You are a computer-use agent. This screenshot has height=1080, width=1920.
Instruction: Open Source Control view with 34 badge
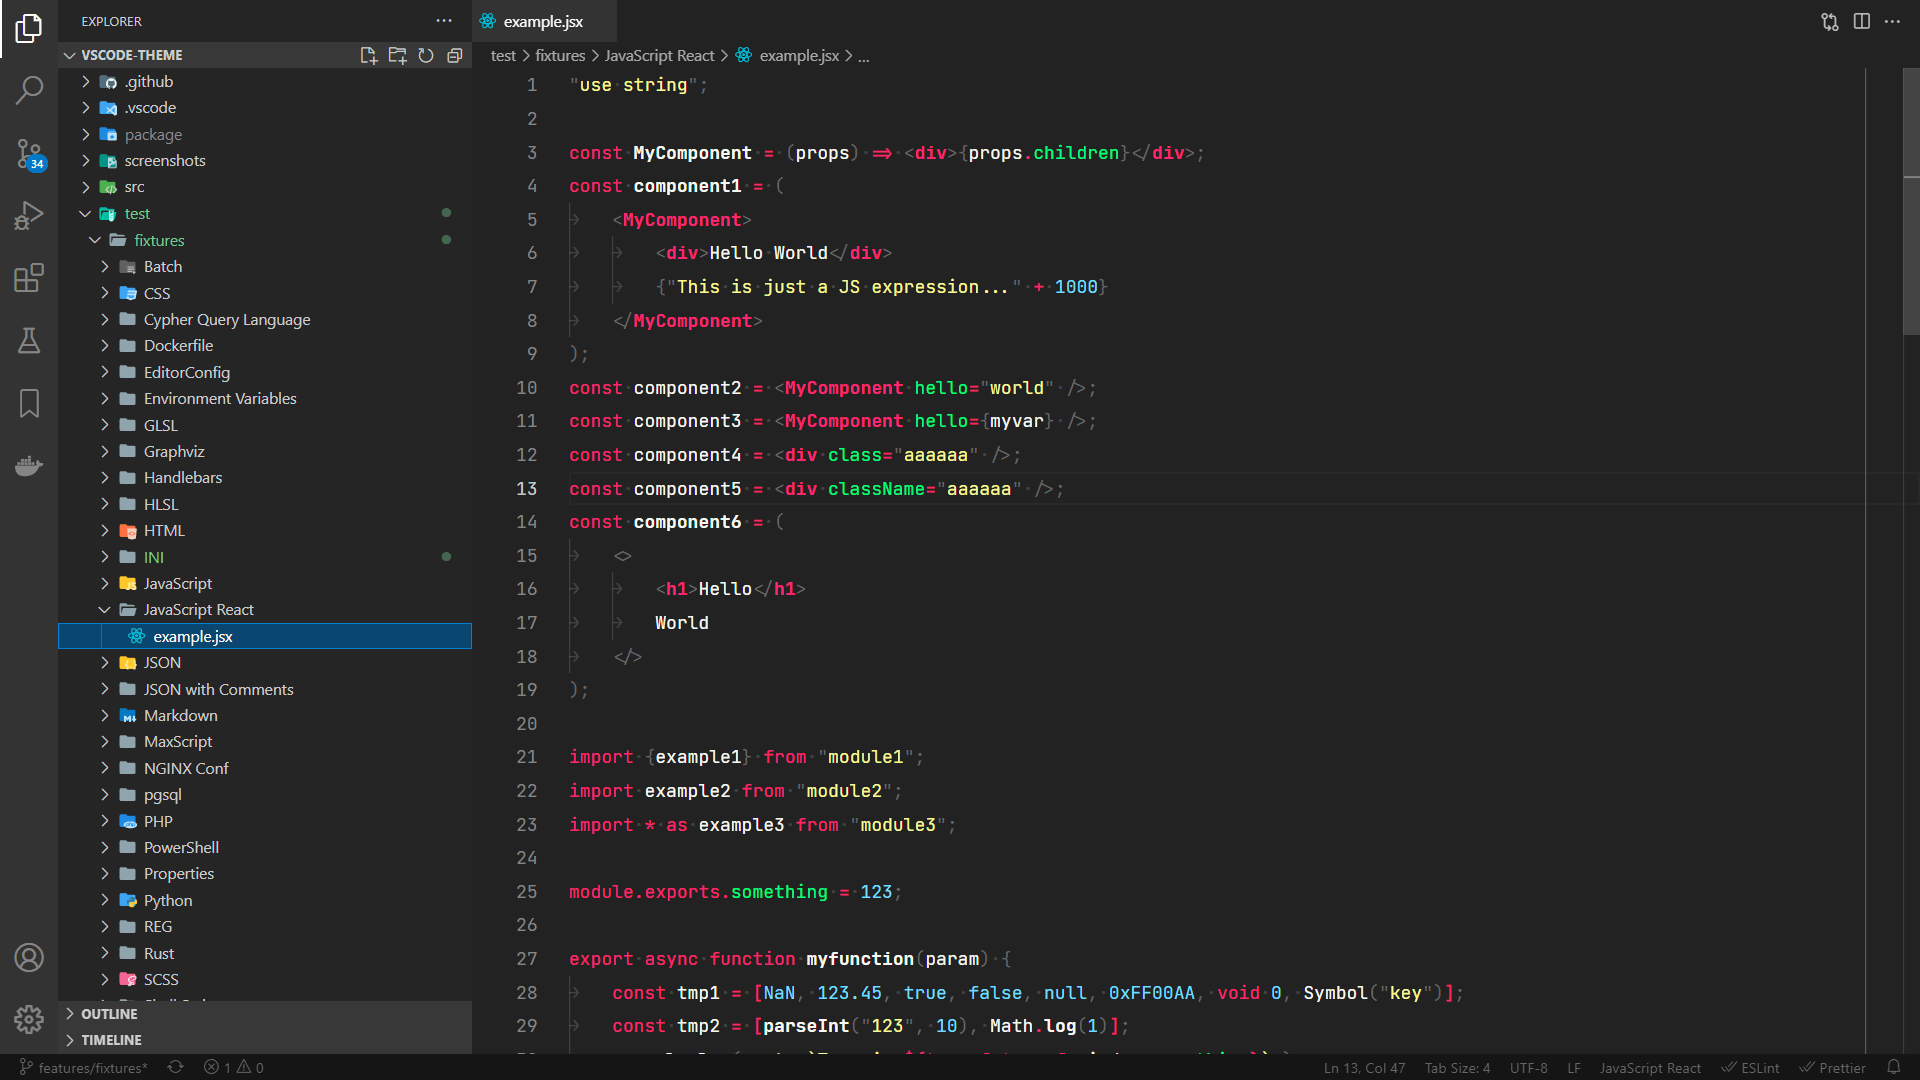point(29,154)
